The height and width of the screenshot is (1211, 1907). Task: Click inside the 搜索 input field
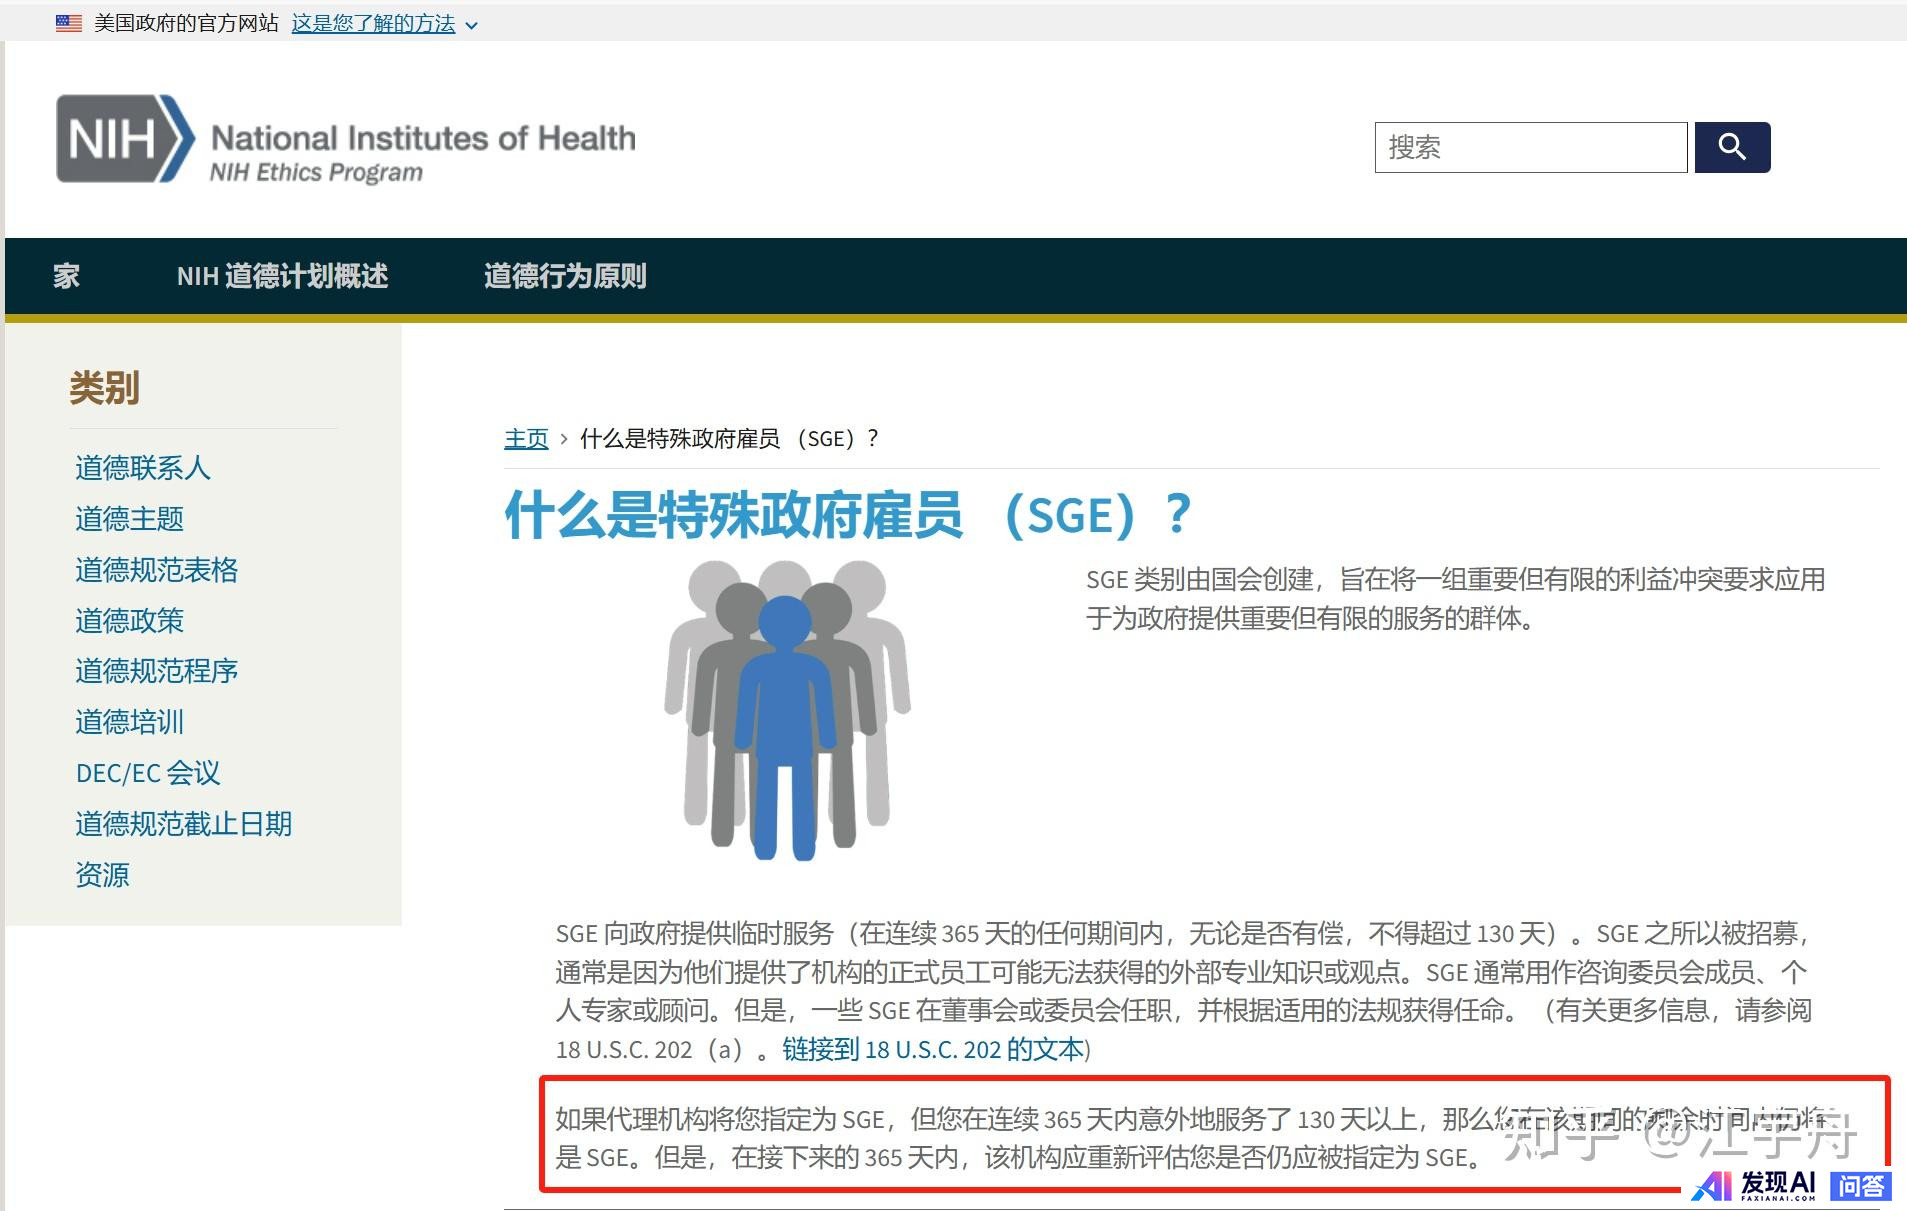[x=1530, y=148]
